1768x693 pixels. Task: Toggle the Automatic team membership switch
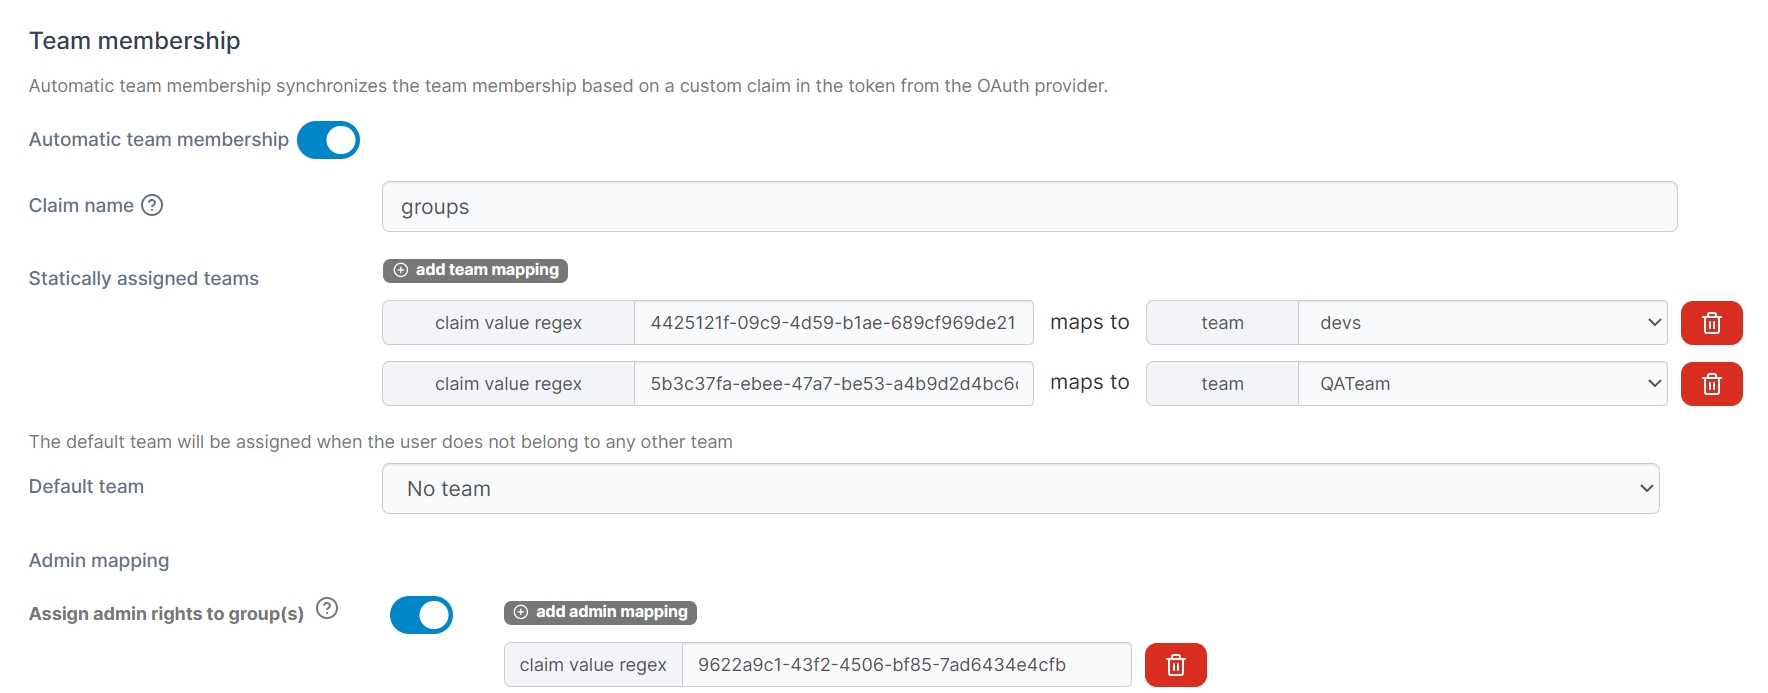point(328,140)
